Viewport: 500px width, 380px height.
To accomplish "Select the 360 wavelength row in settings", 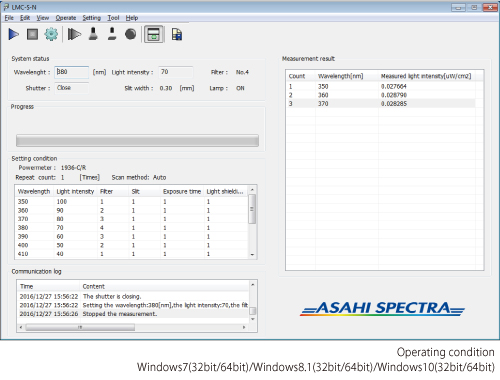I will coord(132,210).
